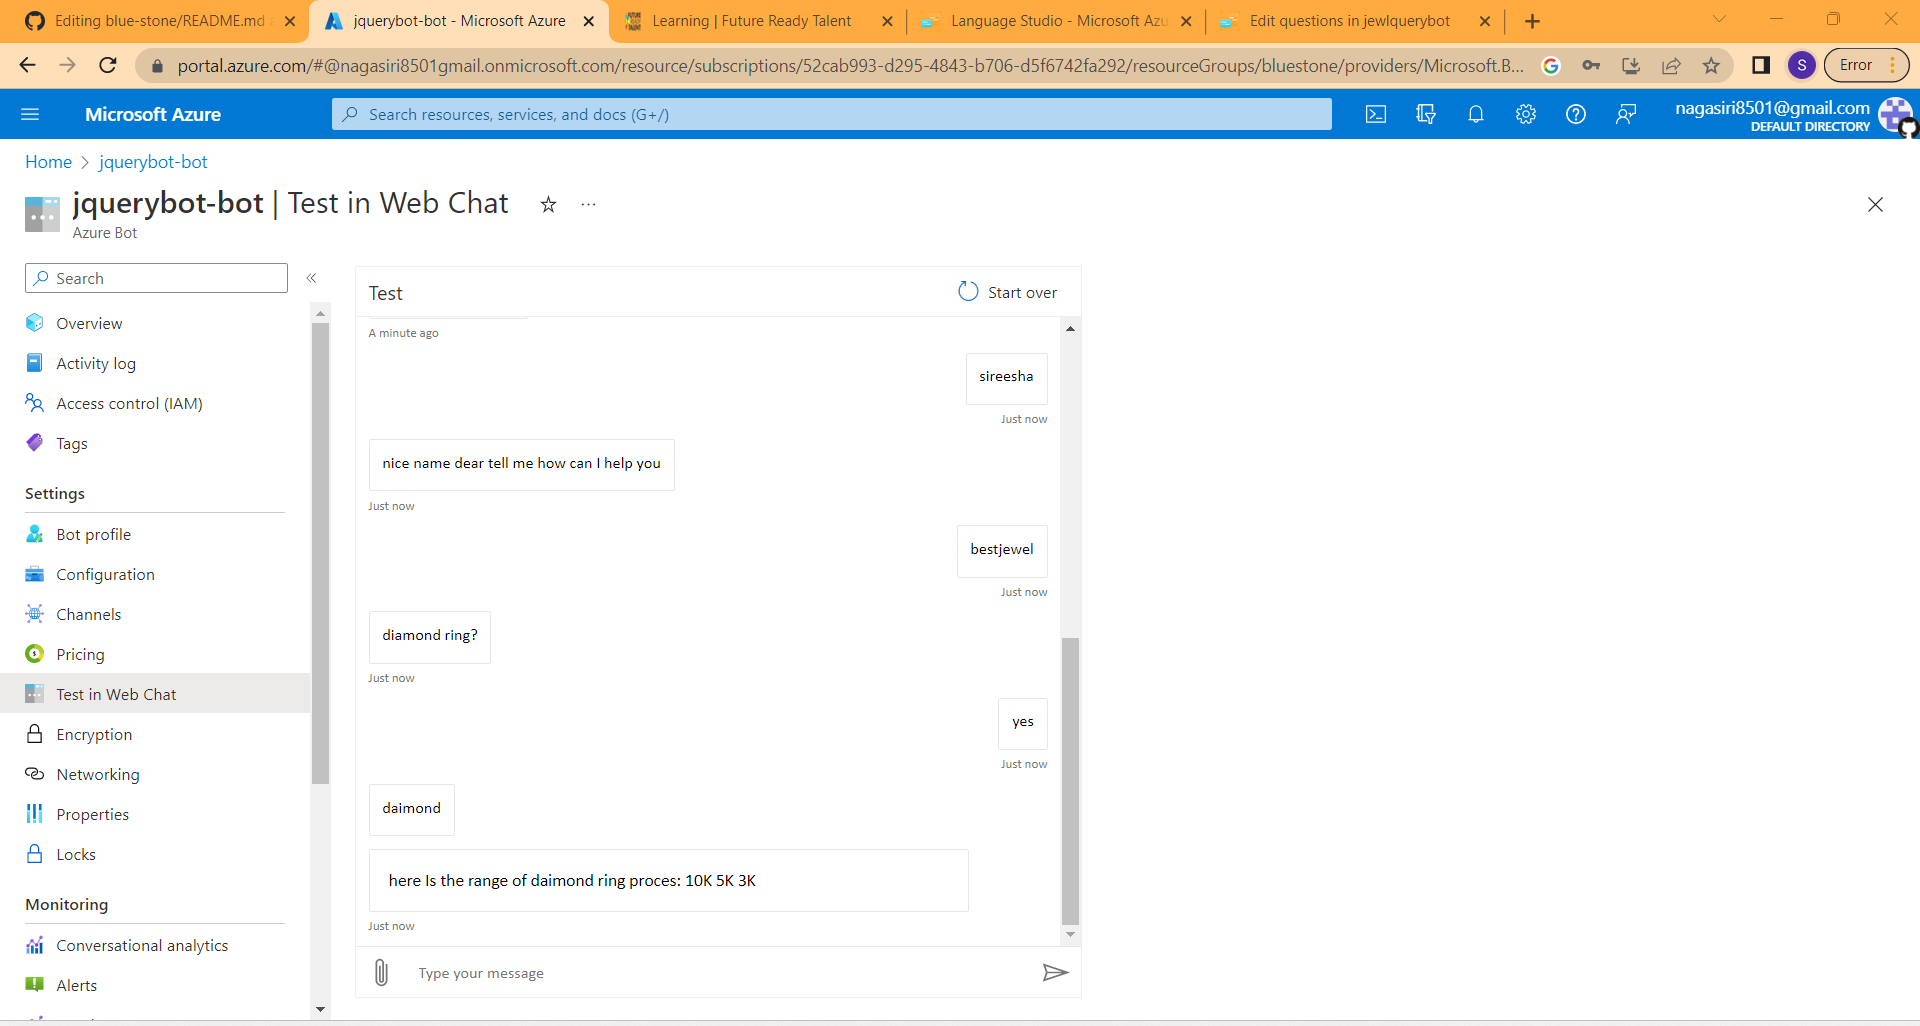Open a new browser tab
Viewport: 1920px width, 1026px height.
1532,21
